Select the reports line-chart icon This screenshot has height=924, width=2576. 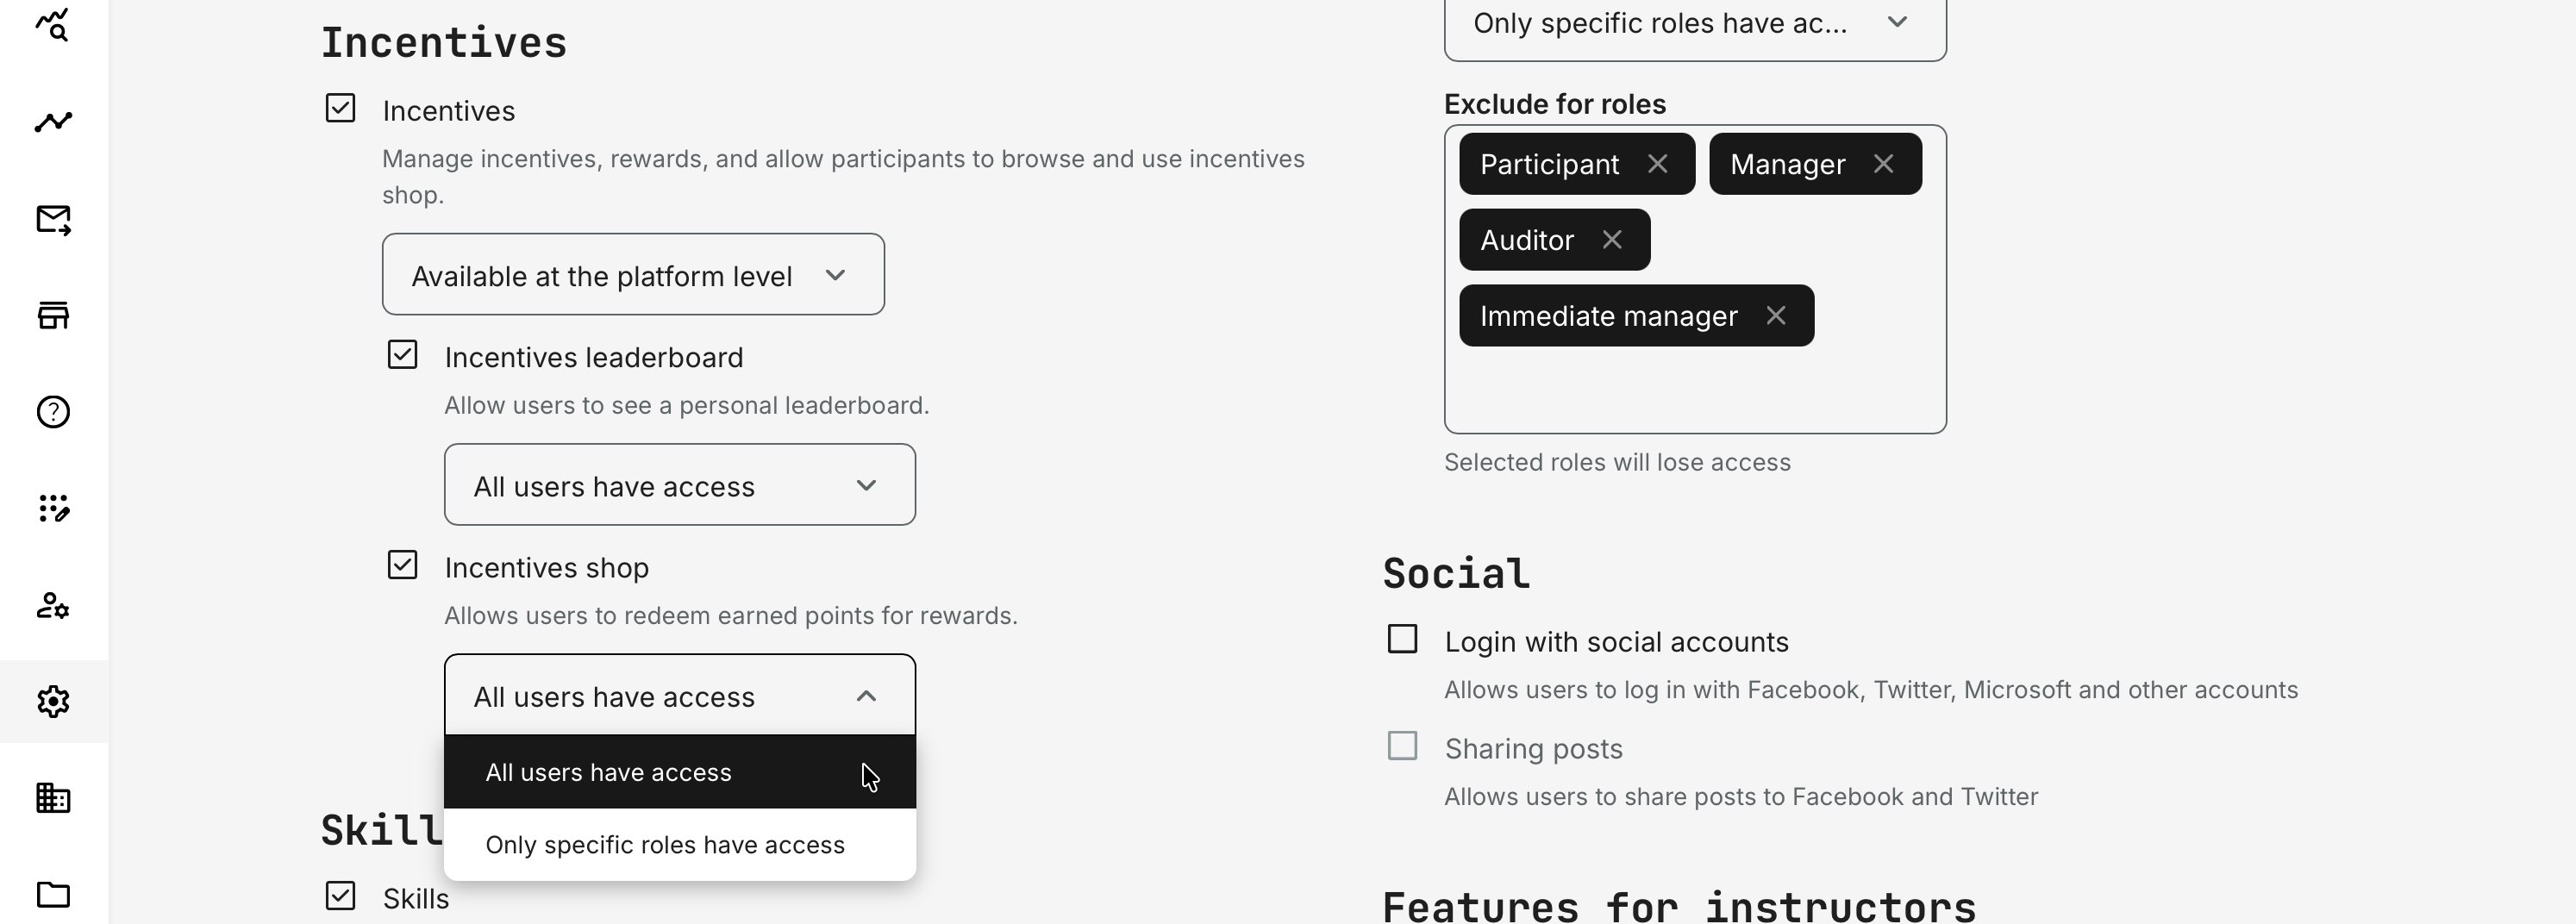54,120
